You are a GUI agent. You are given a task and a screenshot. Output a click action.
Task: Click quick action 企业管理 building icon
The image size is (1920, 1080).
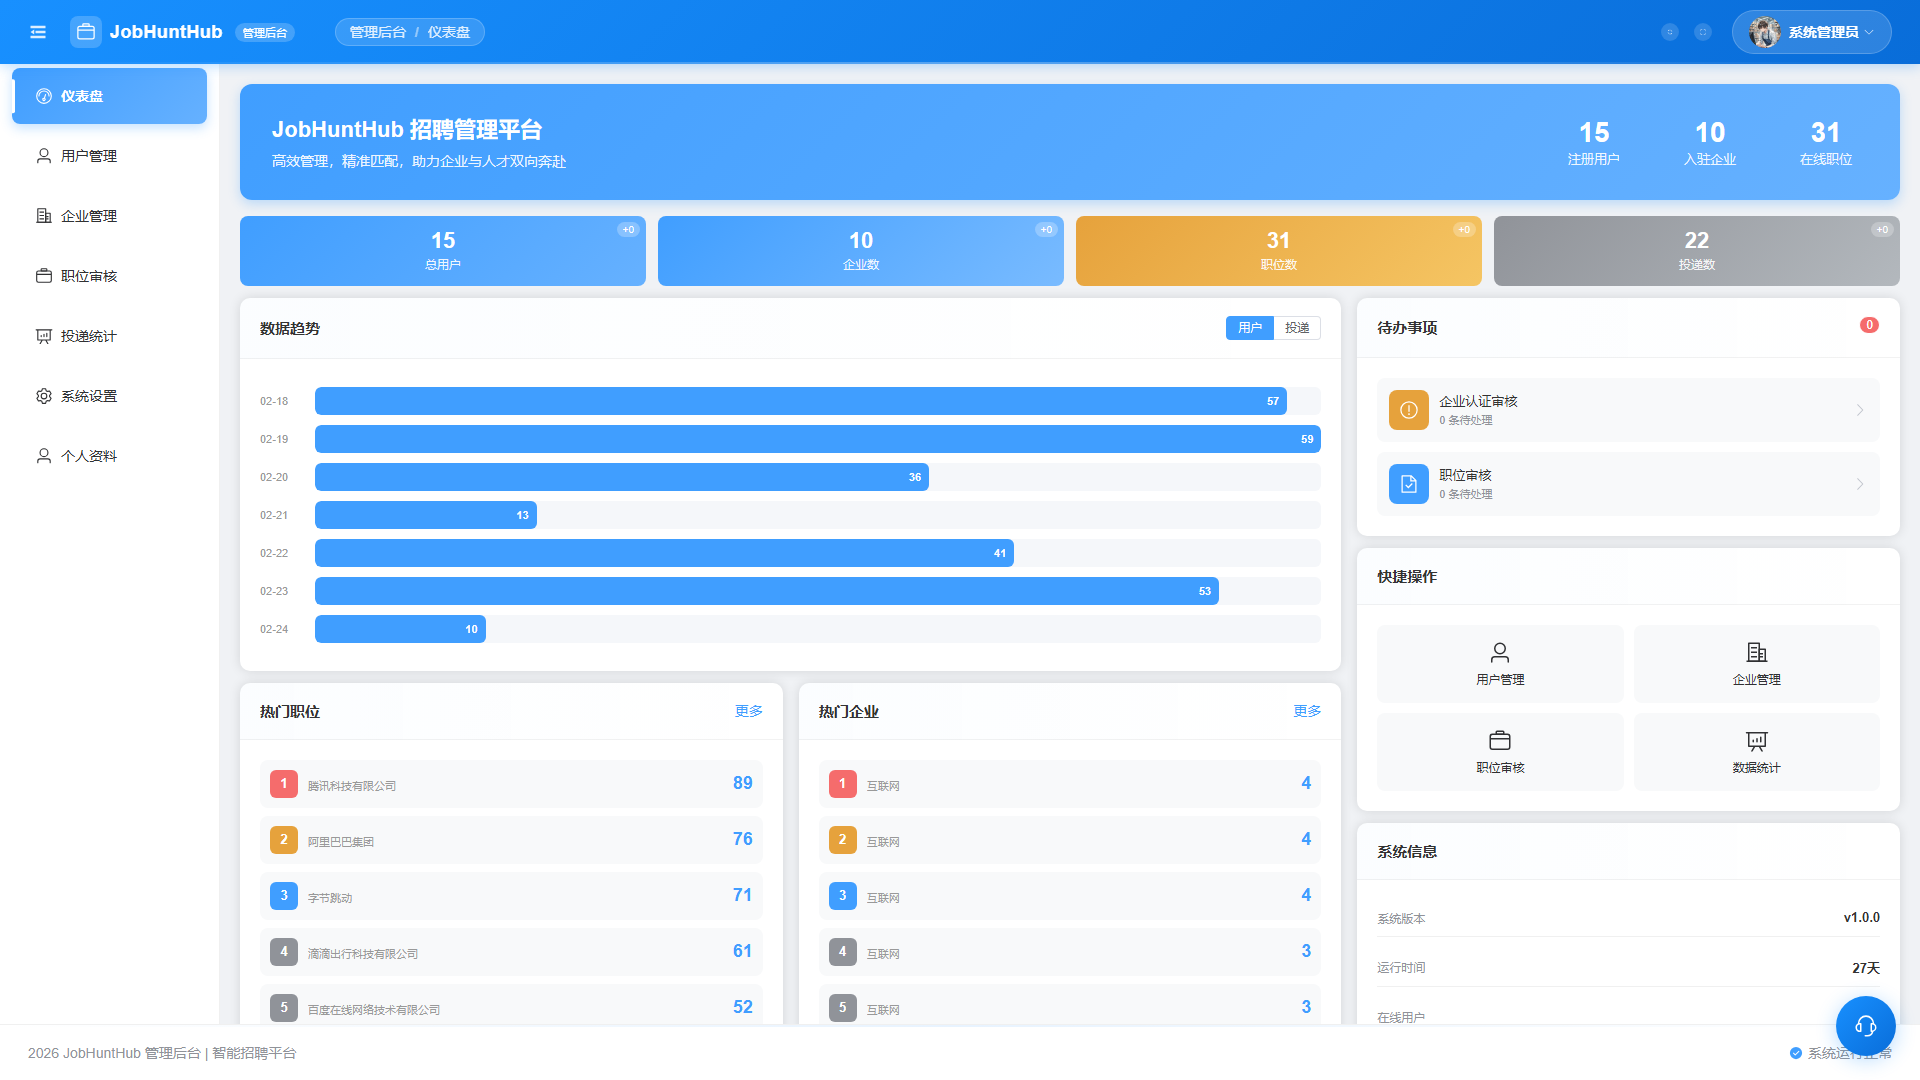pos(1757,653)
